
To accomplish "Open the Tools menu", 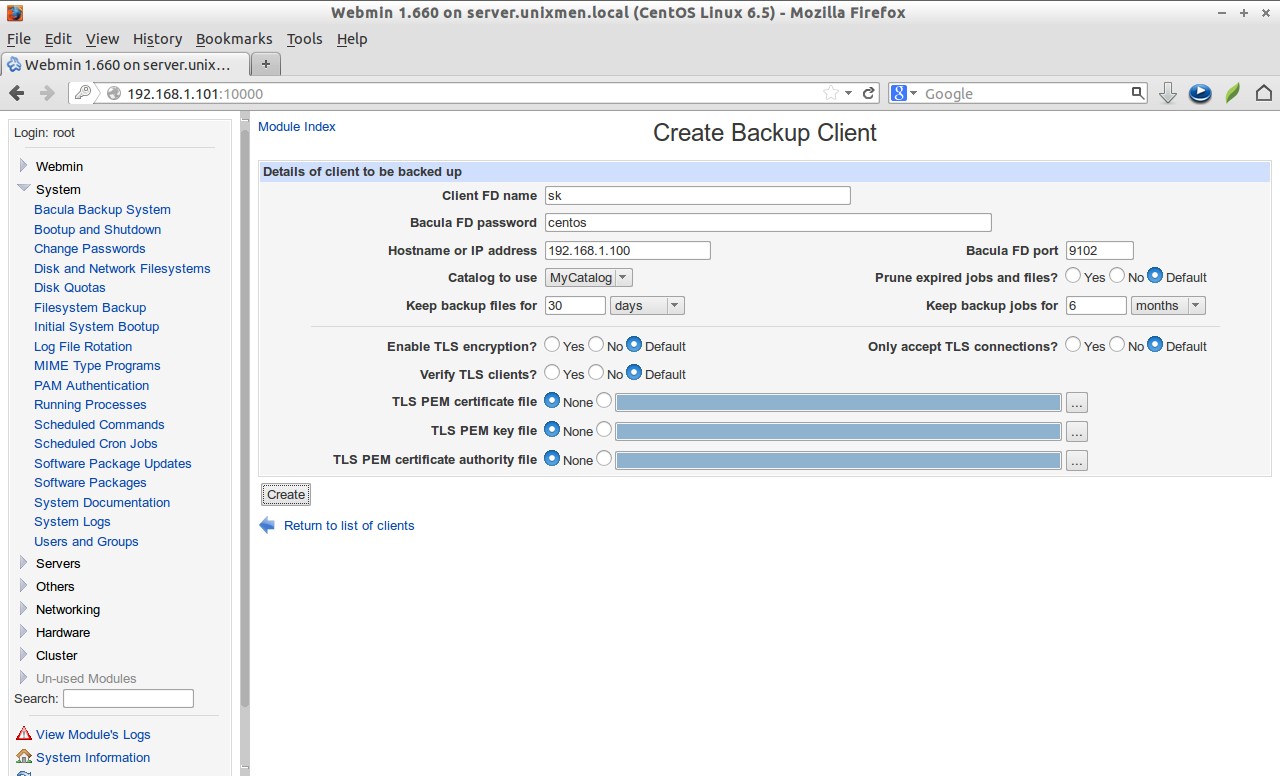I will tap(304, 39).
